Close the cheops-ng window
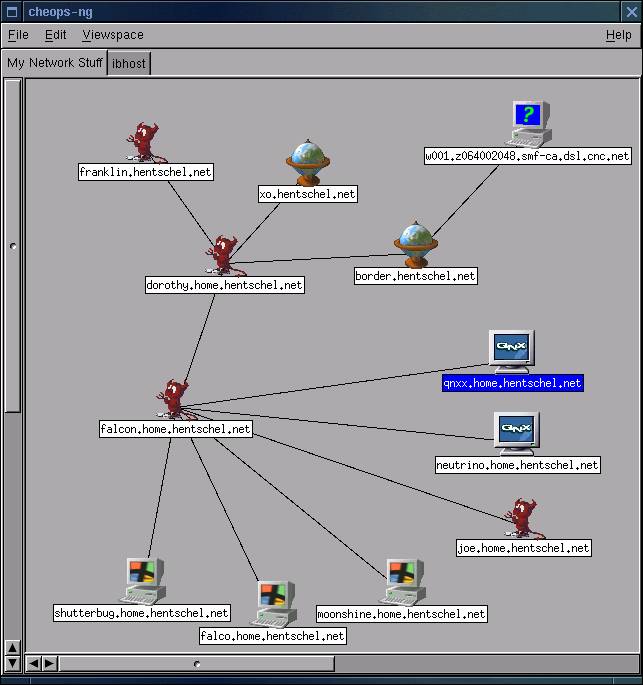This screenshot has width=643, height=685. pos(631,12)
